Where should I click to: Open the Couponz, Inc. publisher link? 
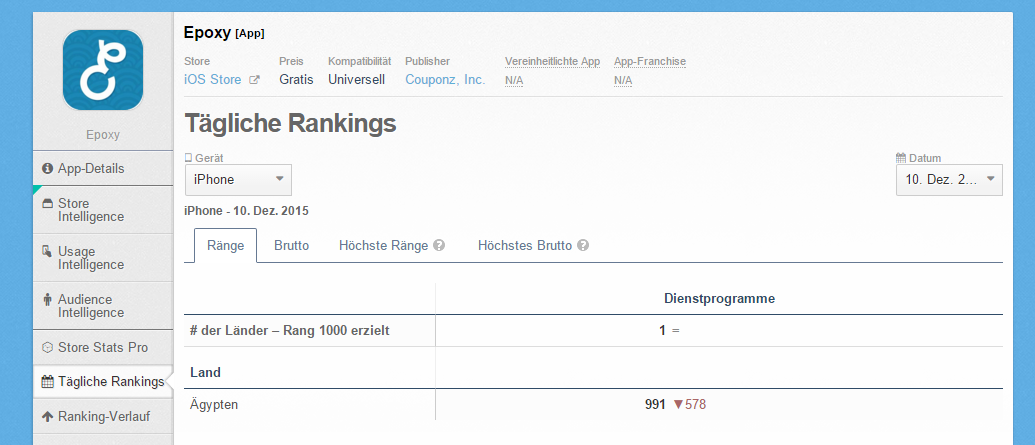(445, 80)
